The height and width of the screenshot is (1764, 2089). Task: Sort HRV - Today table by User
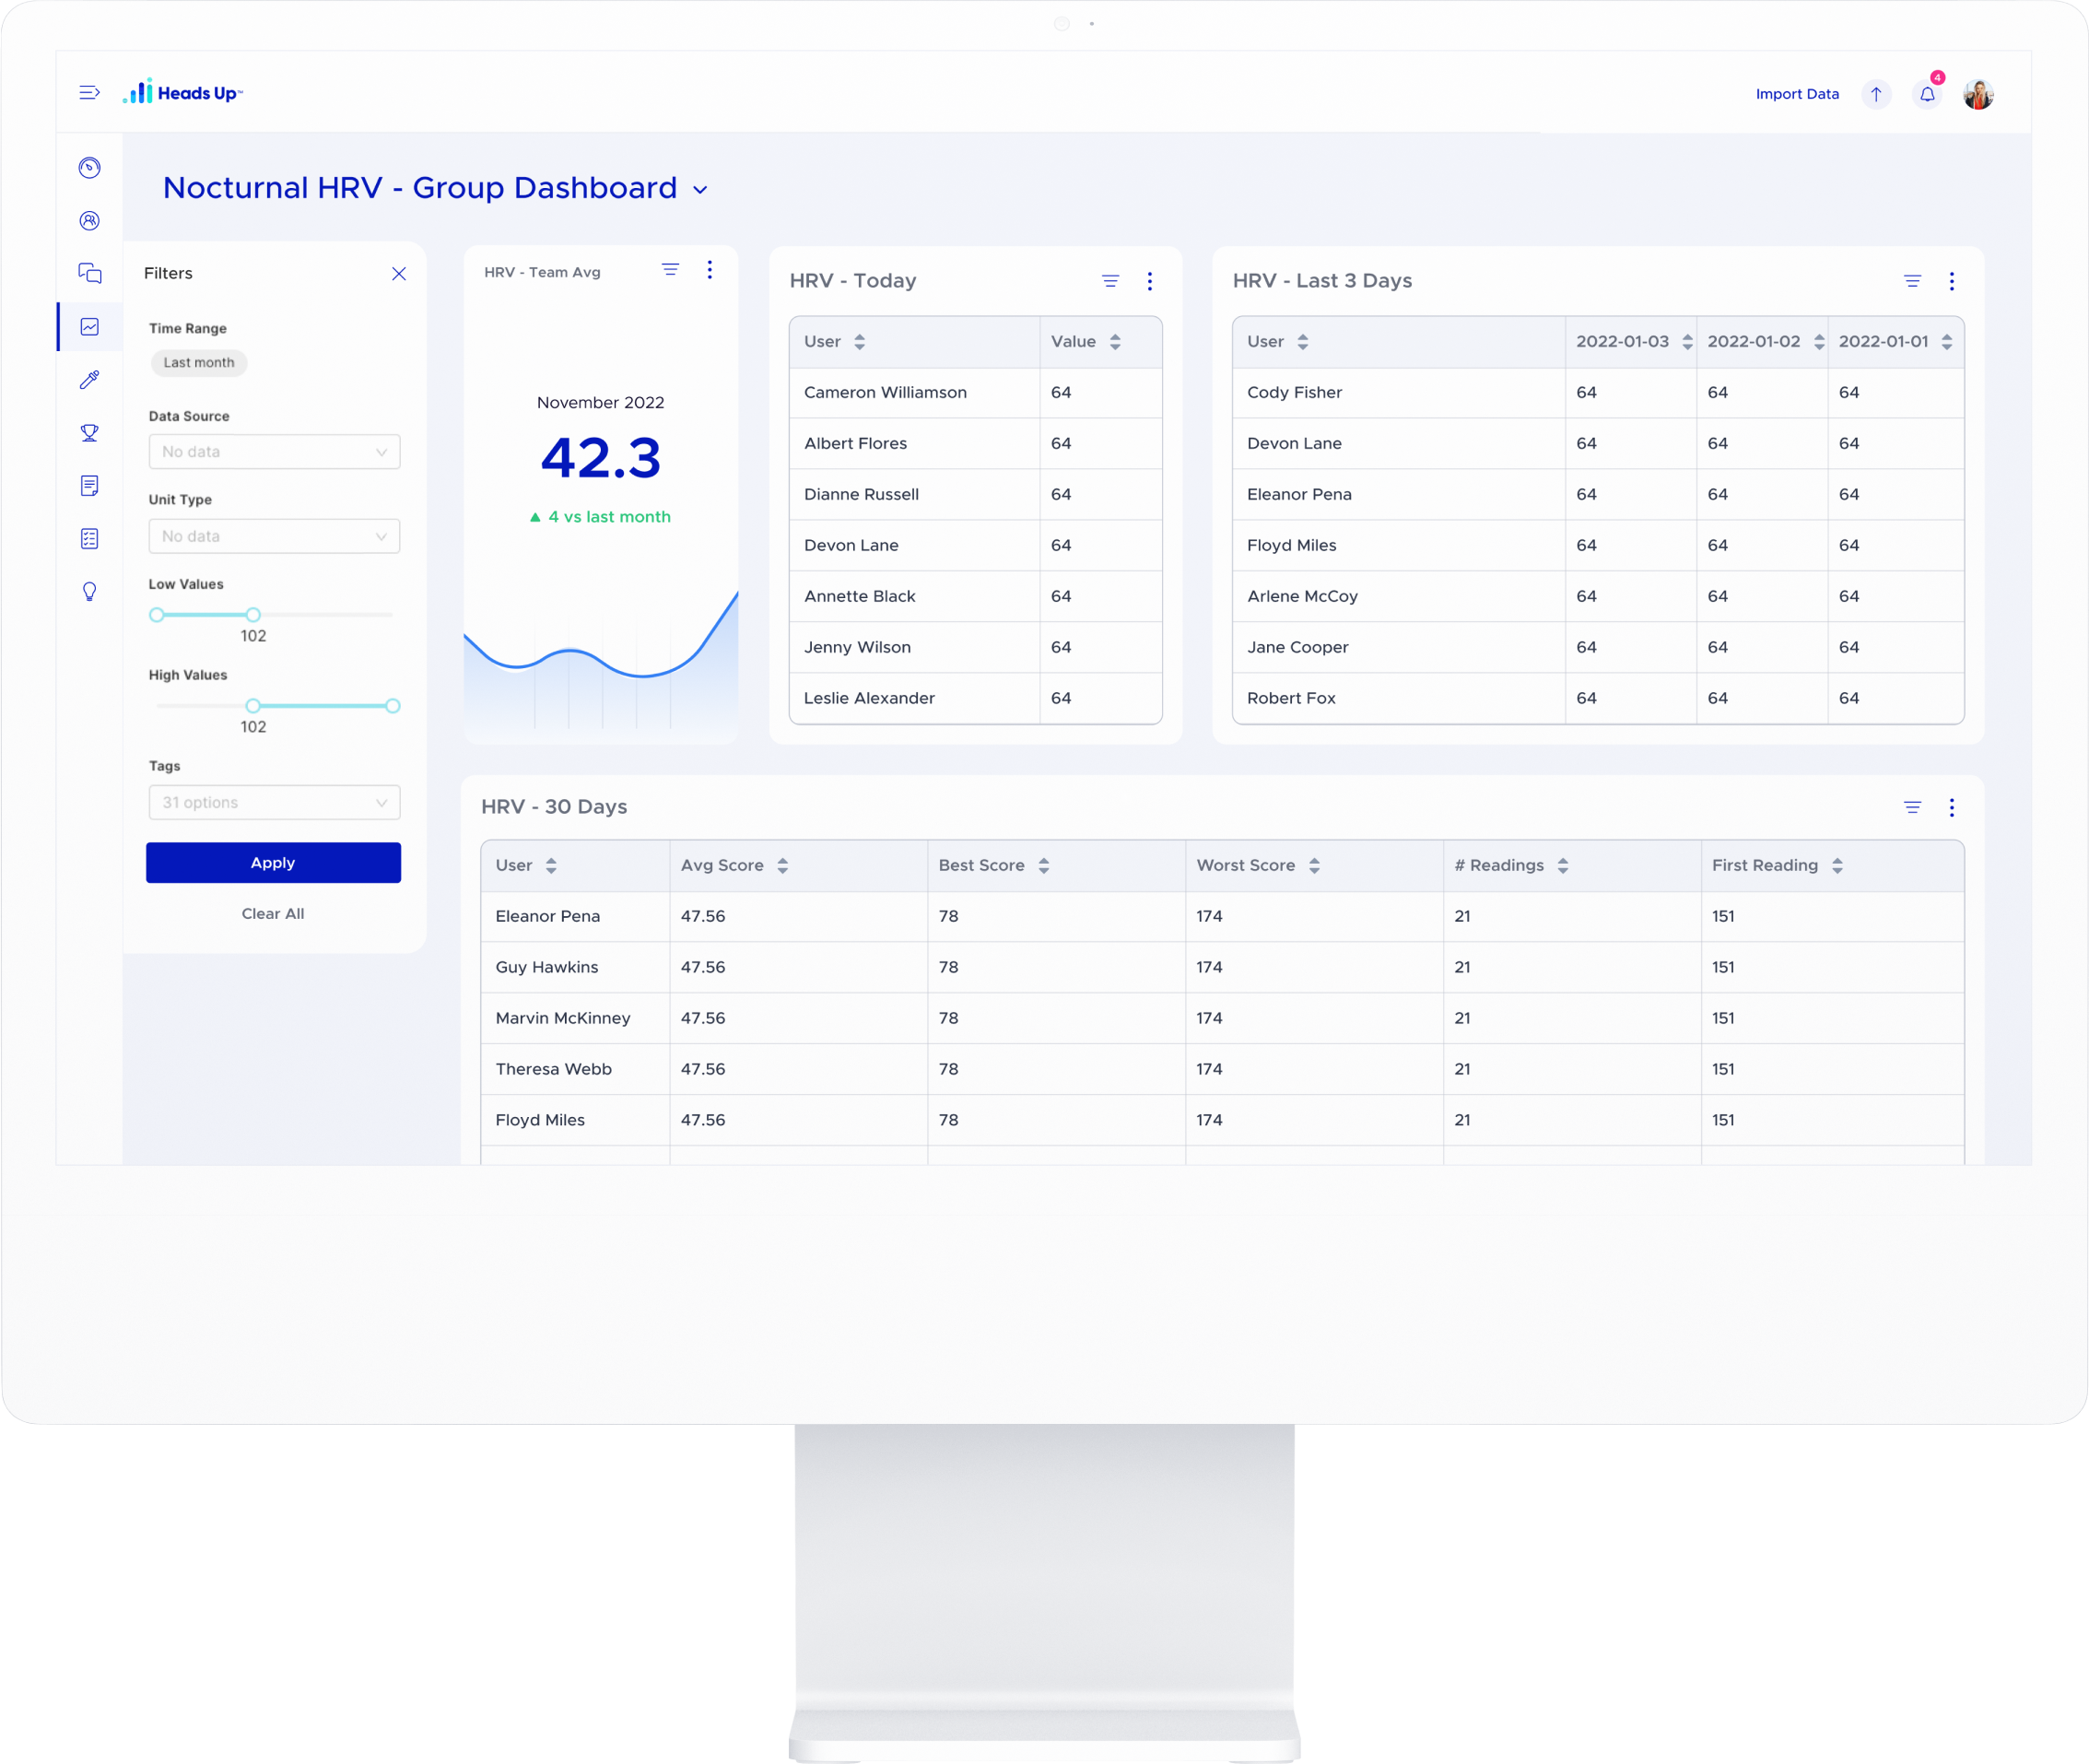pos(859,342)
